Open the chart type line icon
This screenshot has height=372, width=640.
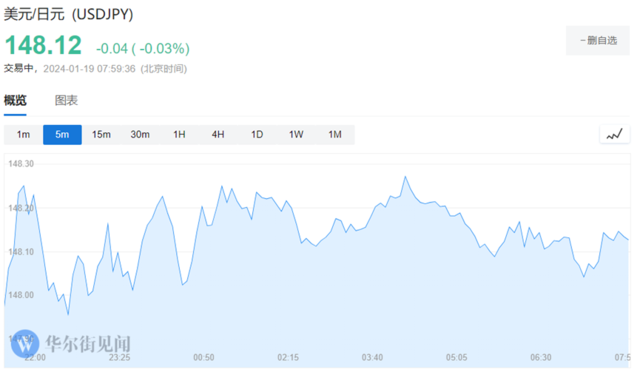click(615, 134)
